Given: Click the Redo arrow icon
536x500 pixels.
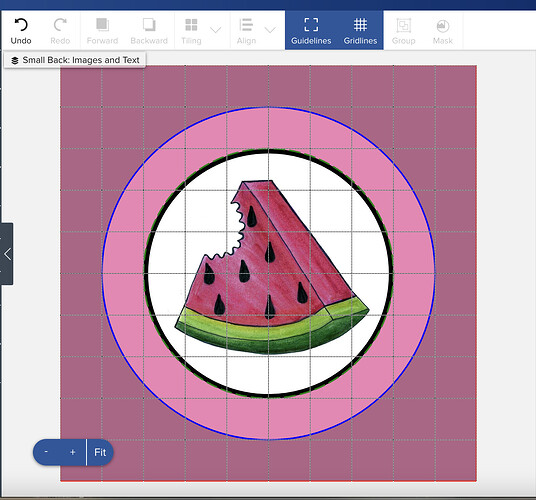Looking at the screenshot, I should pyautogui.click(x=60, y=25).
